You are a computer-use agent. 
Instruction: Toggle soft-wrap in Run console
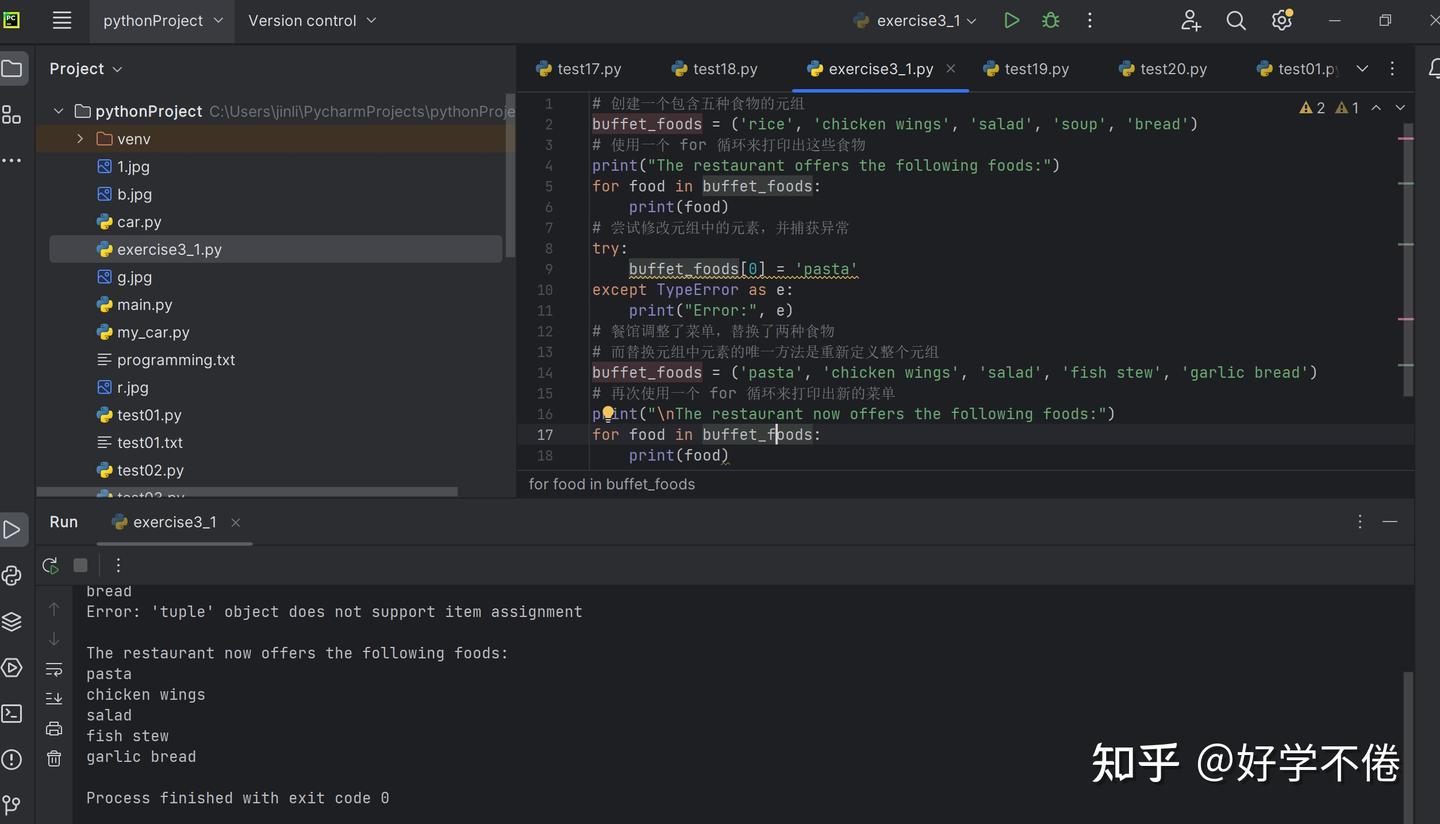click(x=54, y=669)
